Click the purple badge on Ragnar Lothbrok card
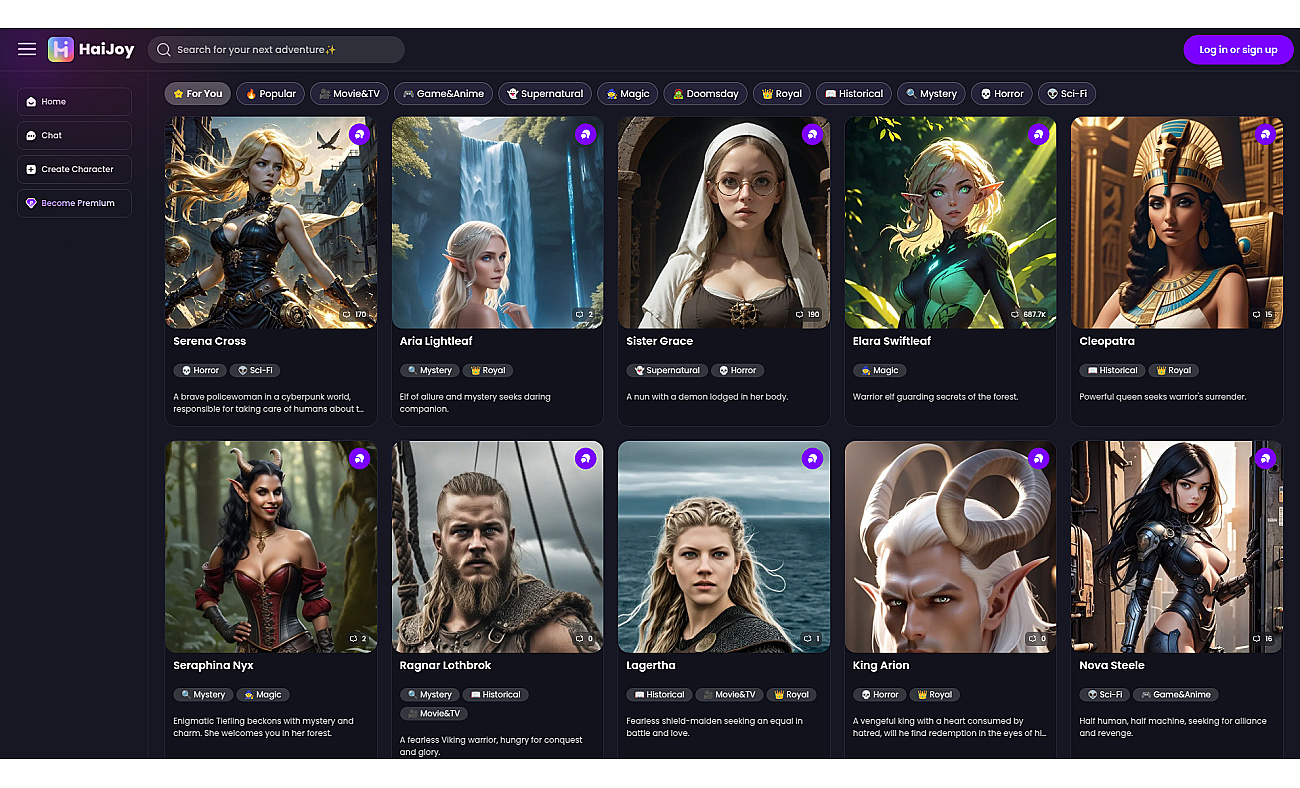1300x788 pixels. click(x=586, y=458)
